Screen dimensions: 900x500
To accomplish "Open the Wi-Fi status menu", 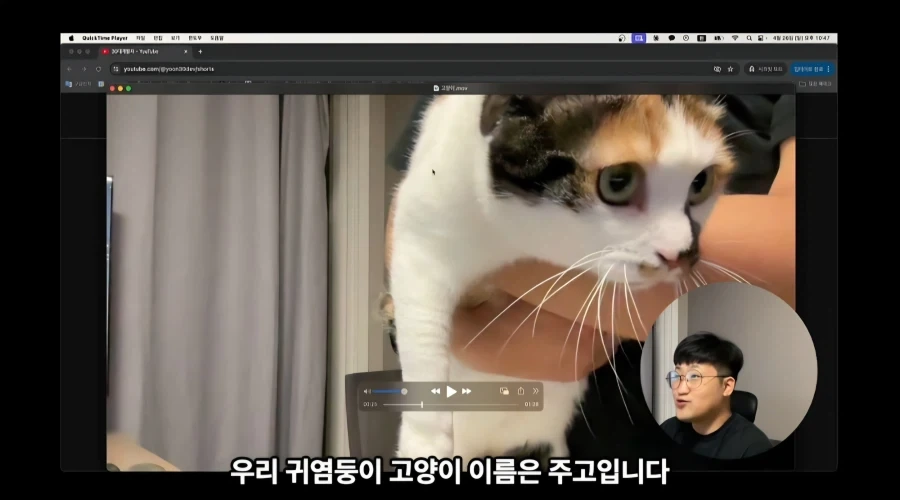I will tap(735, 38).
